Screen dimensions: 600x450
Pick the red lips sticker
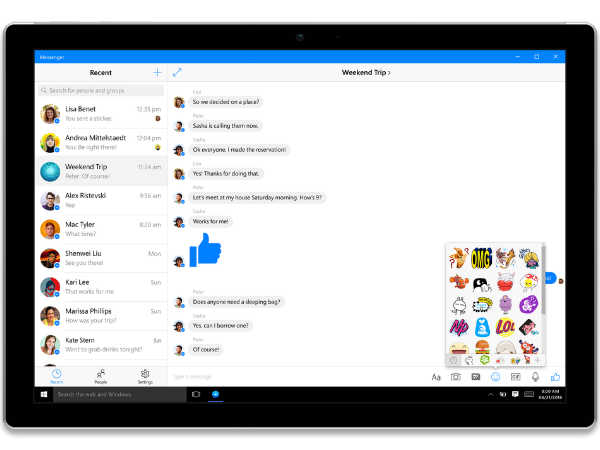[x=505, y=282]
